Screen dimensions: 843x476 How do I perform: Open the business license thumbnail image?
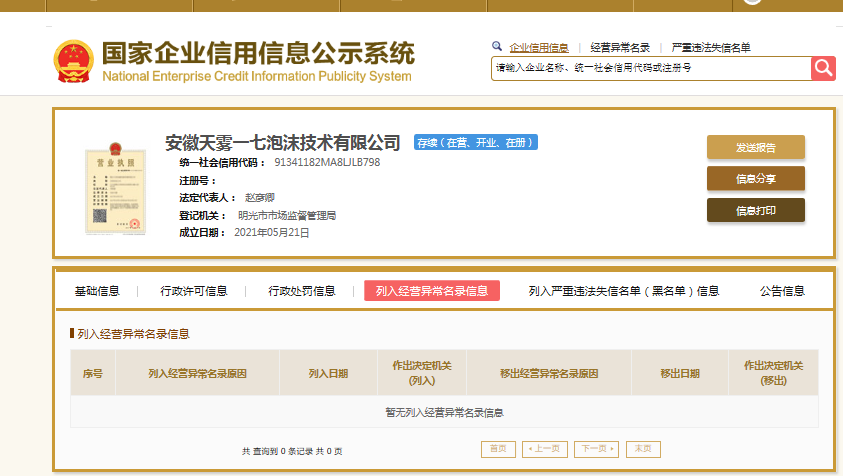pos(116,188)
